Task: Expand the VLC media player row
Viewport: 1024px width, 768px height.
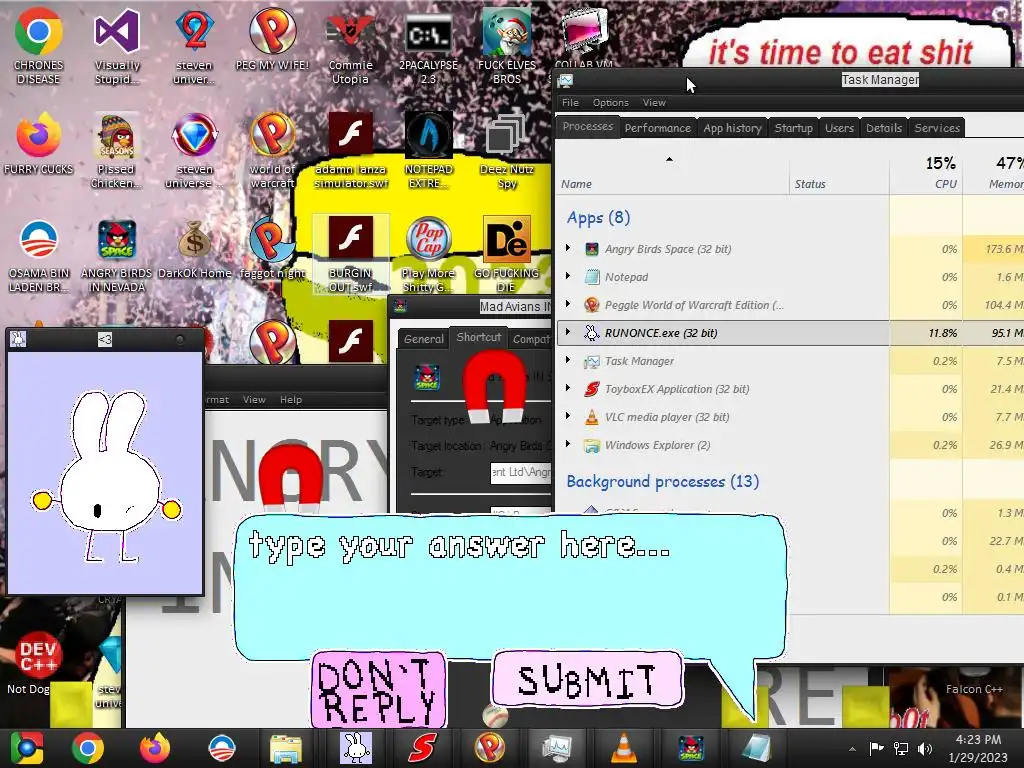Action: pyautogui.click(x=568, y=417)
